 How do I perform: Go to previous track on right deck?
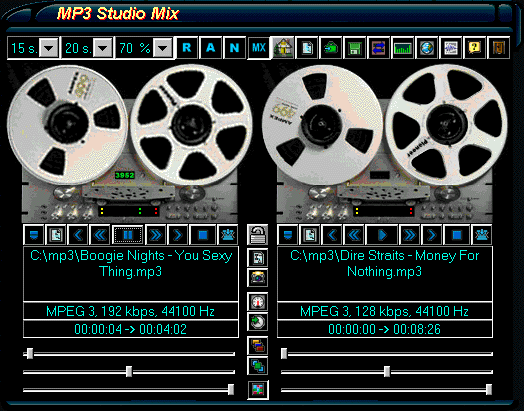(332, 235)
